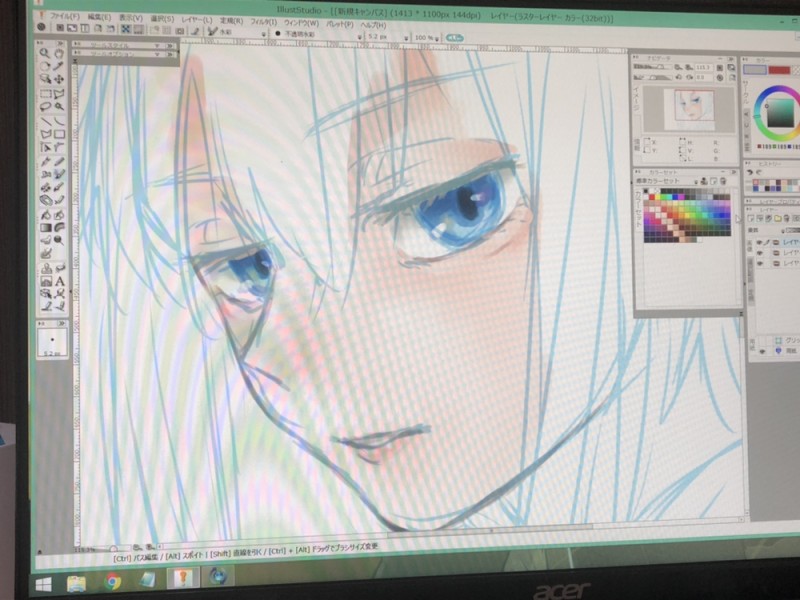The height and width of the screenshot is (600, 800).
Task: Open the 不透明水彩 brush preset dropdown
Action: click(360, 37)
